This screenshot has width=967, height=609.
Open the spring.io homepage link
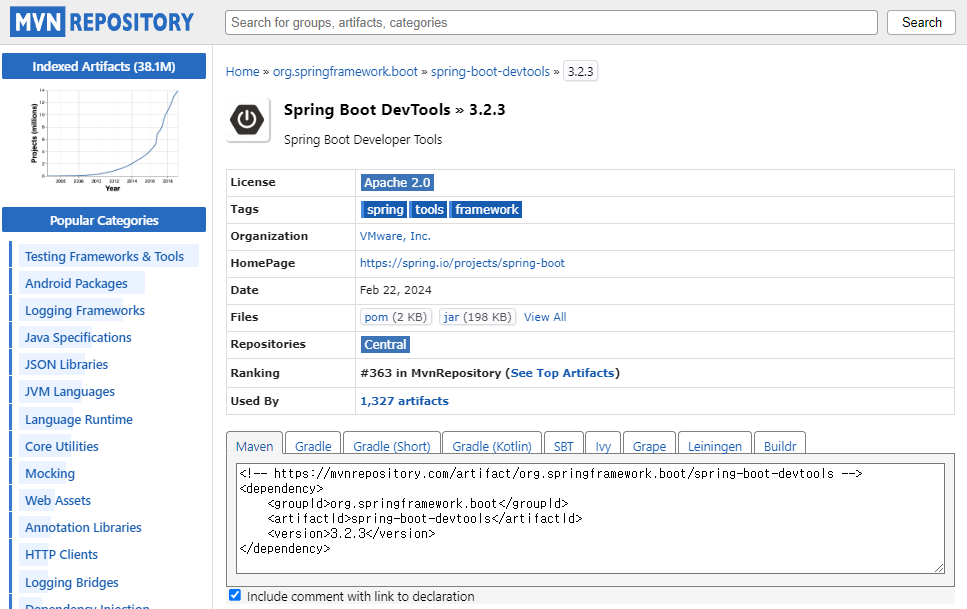coord(462,263)
